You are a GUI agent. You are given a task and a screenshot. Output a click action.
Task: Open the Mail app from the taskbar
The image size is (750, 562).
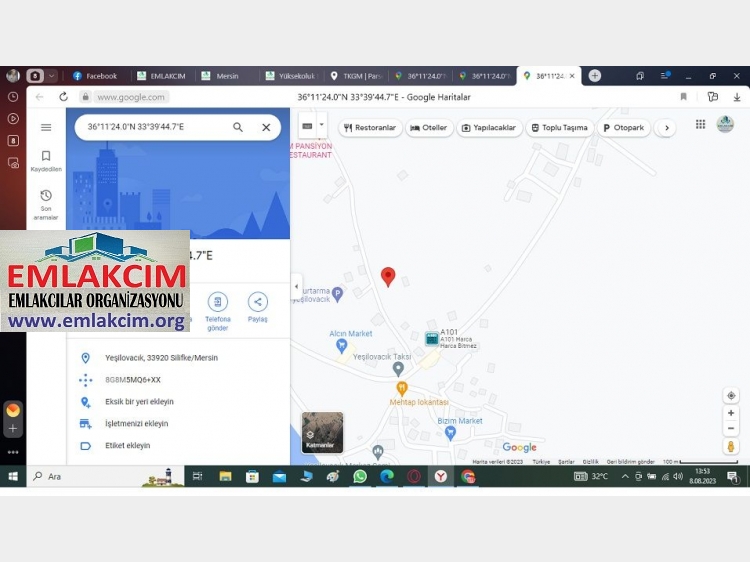(x=279, y=476)
